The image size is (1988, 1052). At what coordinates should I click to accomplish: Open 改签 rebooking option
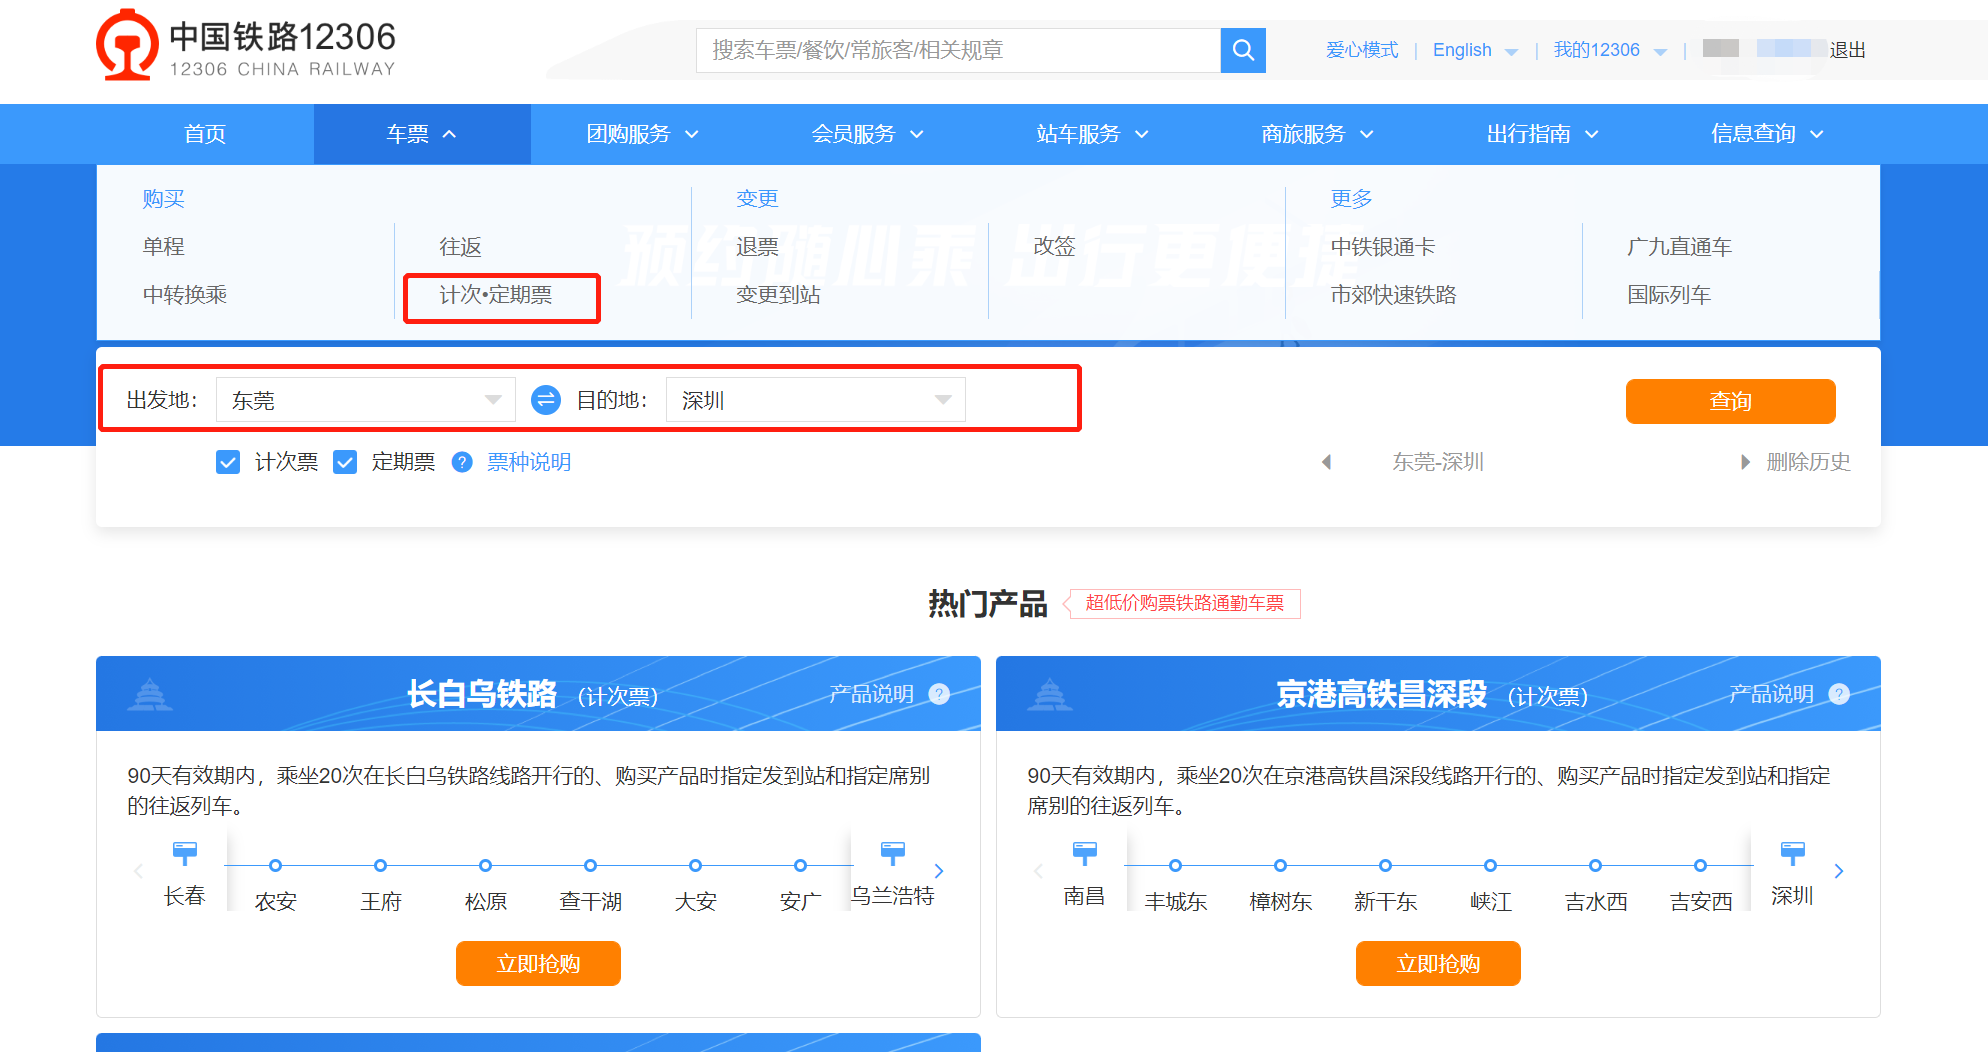pos(1054,247)
